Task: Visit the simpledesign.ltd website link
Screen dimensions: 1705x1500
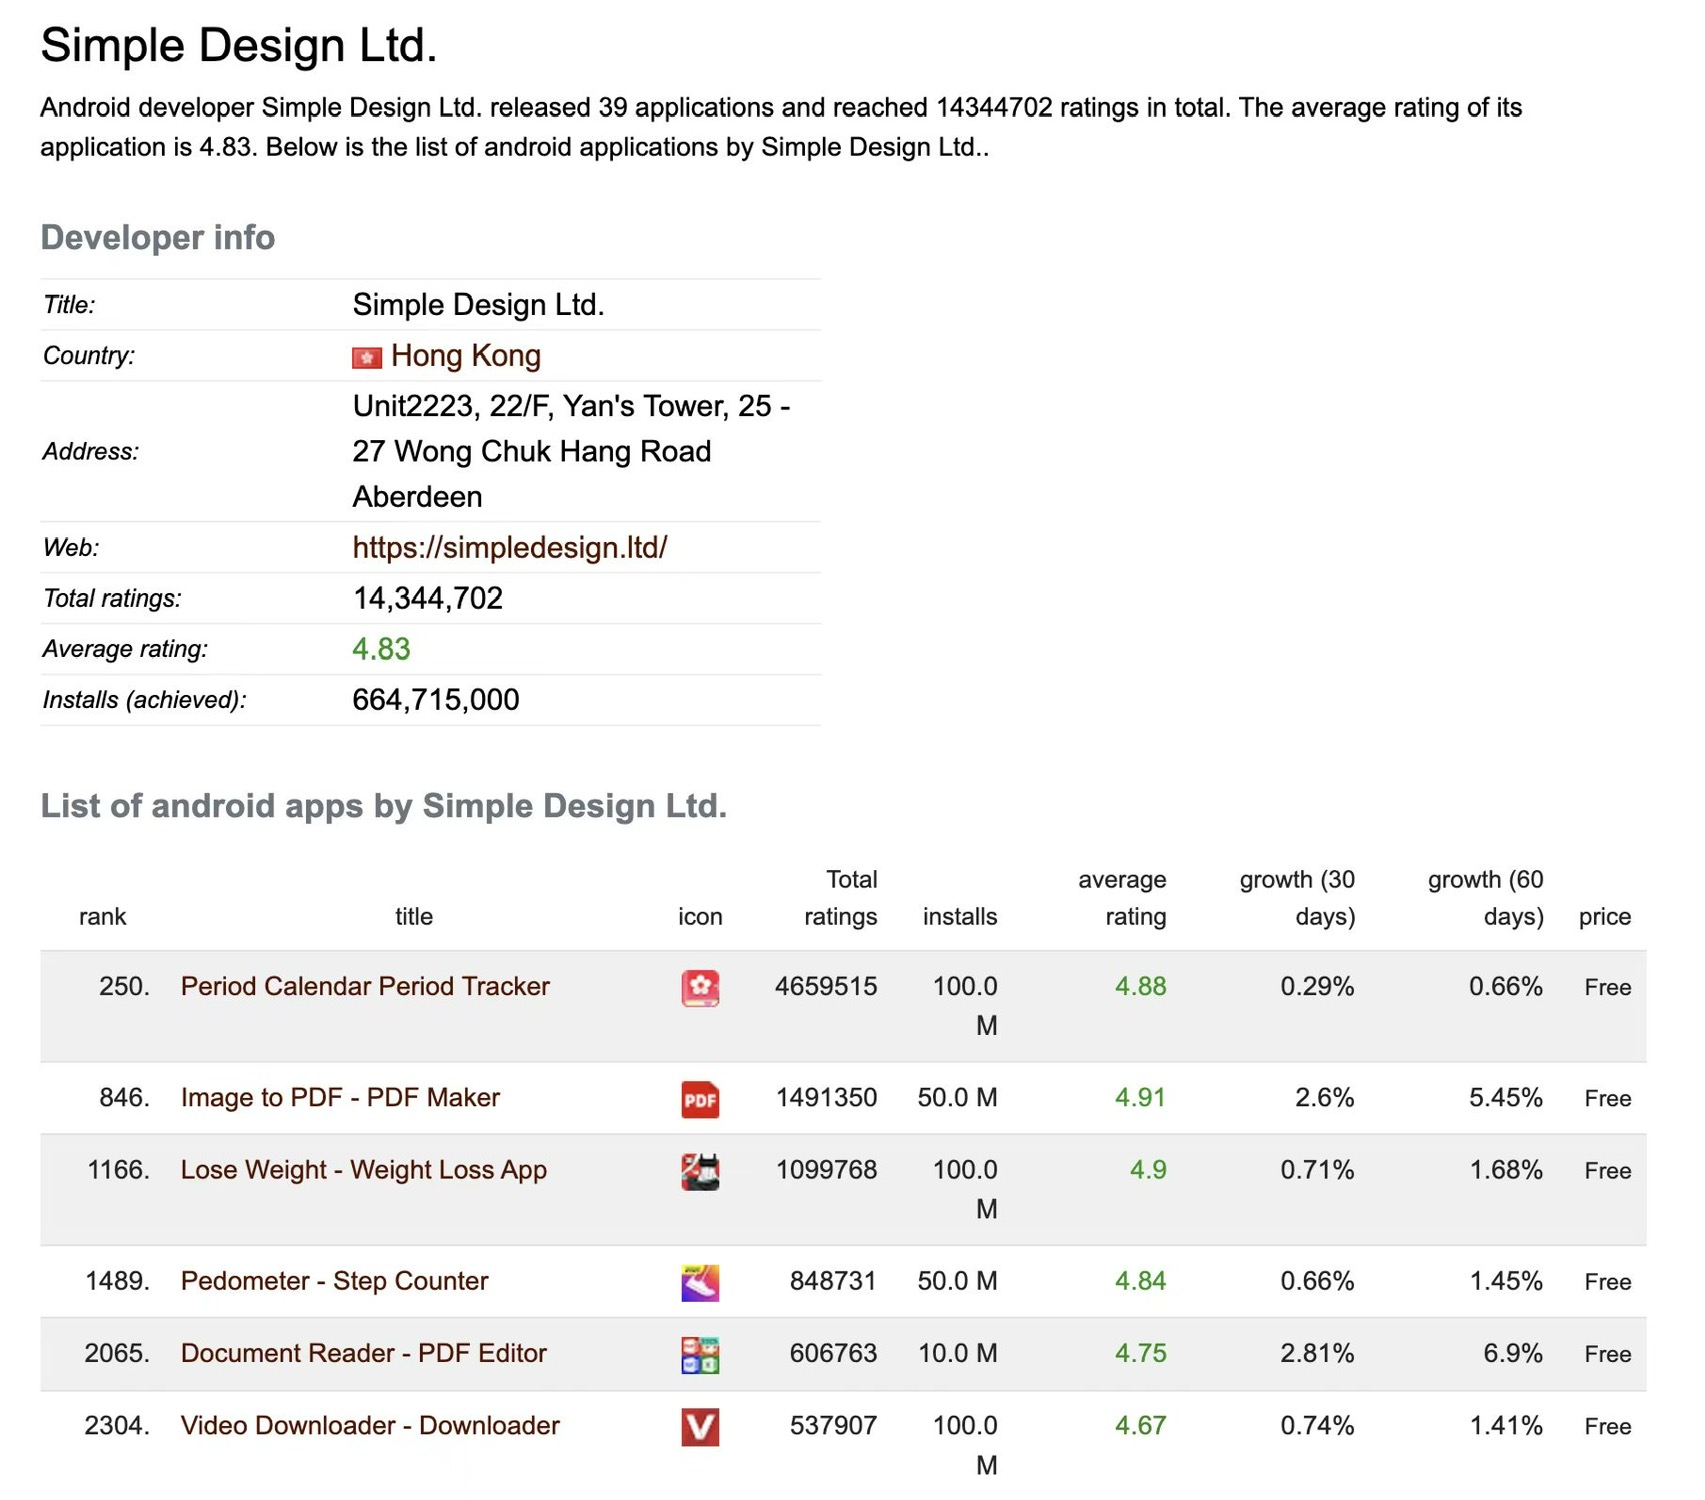Action: (x=510, y=547)
